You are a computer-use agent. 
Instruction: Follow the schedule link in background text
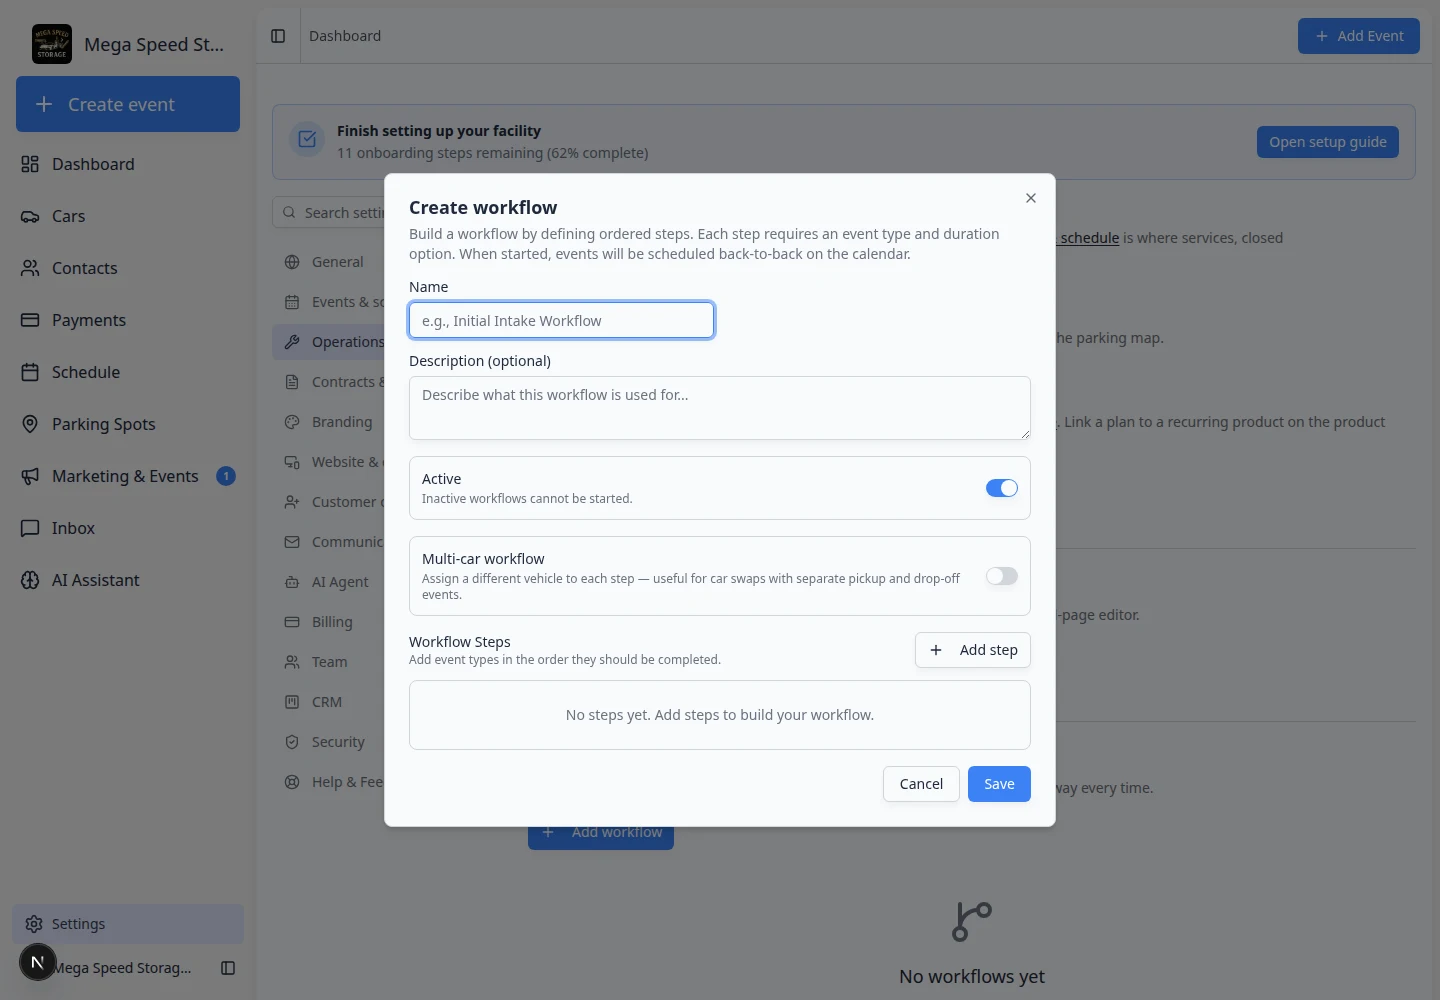[x=1088, y=238]
